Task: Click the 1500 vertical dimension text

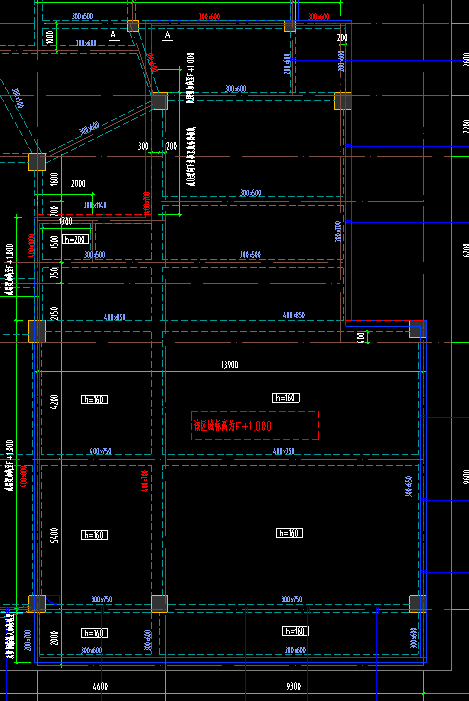Action: (55, 242)
